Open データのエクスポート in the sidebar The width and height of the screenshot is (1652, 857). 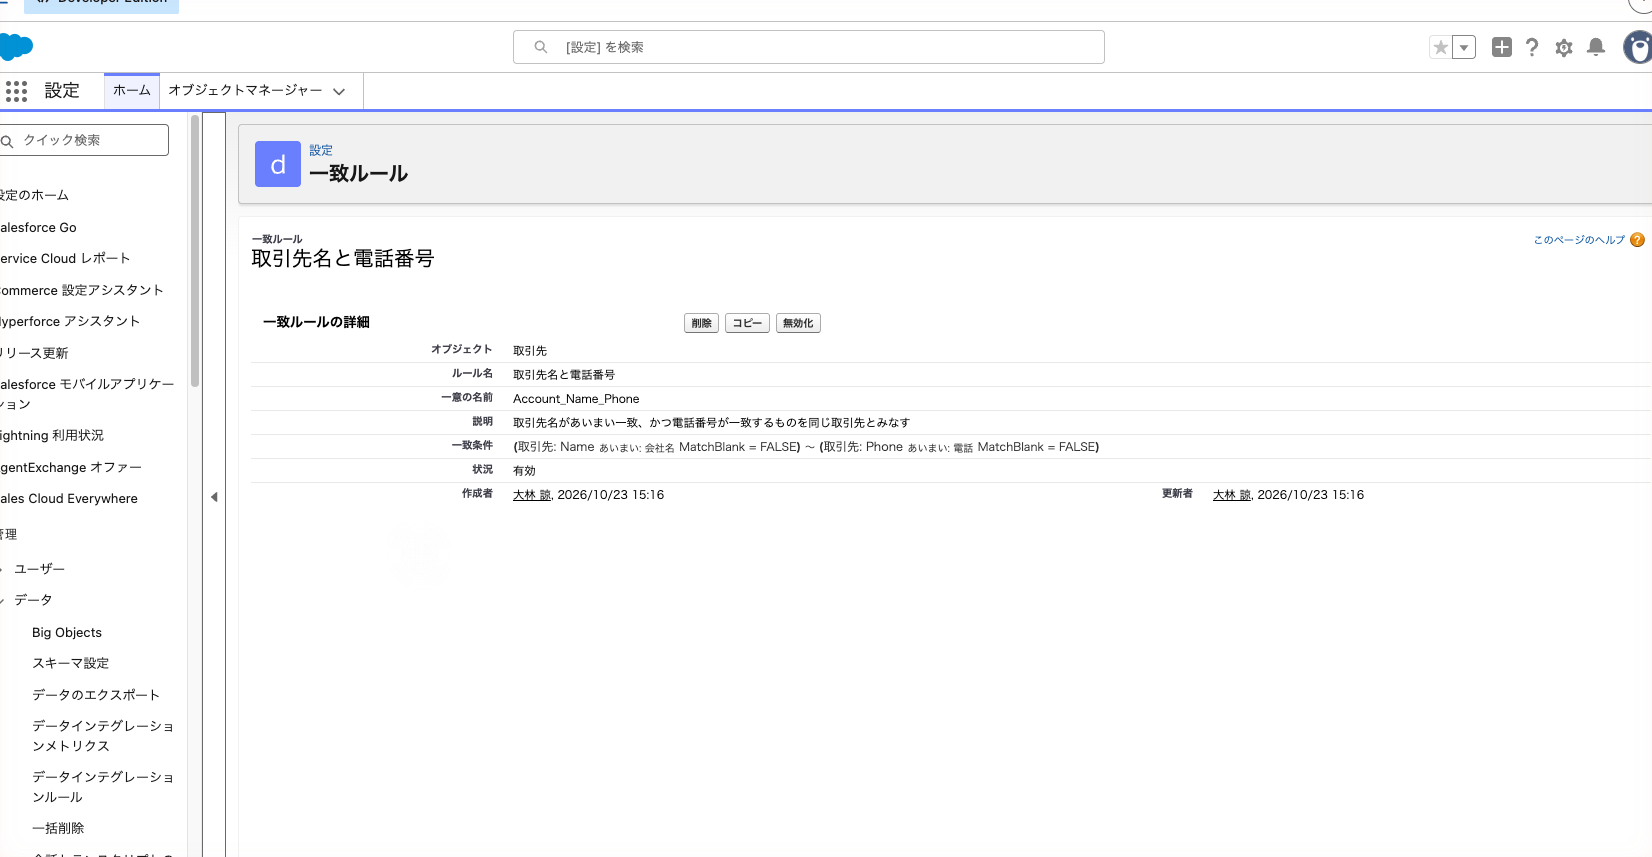pyautogui.click(x=96, y=695)
